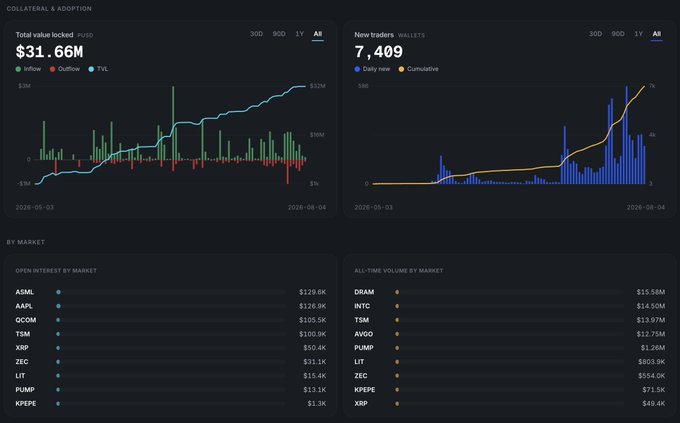Toggle the TVL legend item
This screenshot has width=680, height=423.
point(98,69)
